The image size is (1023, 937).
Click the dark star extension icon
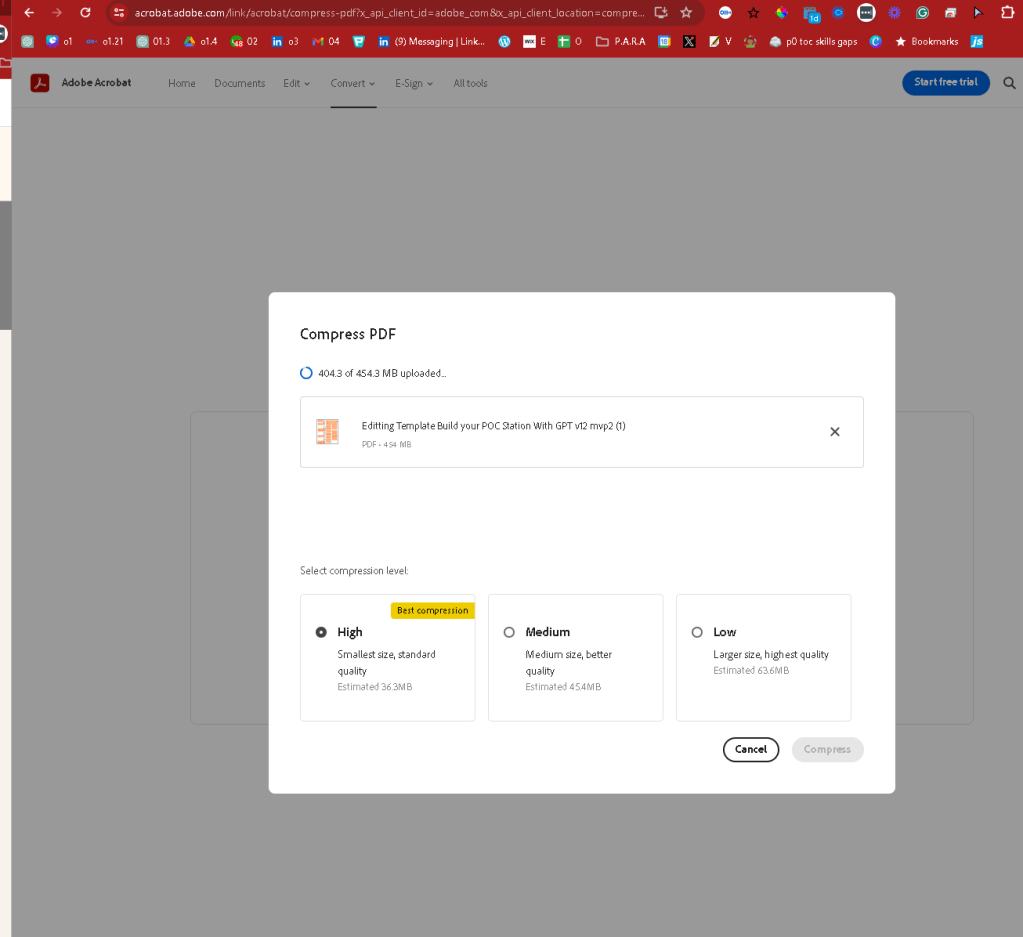pos(753,12)
